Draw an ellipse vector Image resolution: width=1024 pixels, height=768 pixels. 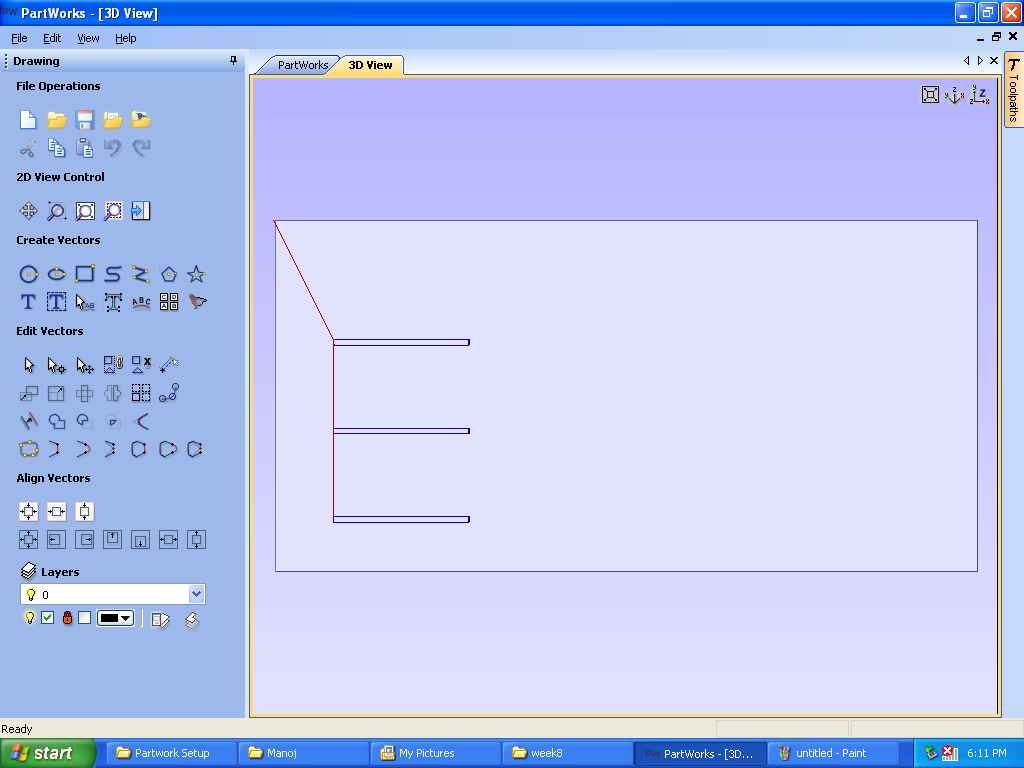coord(56,274)
